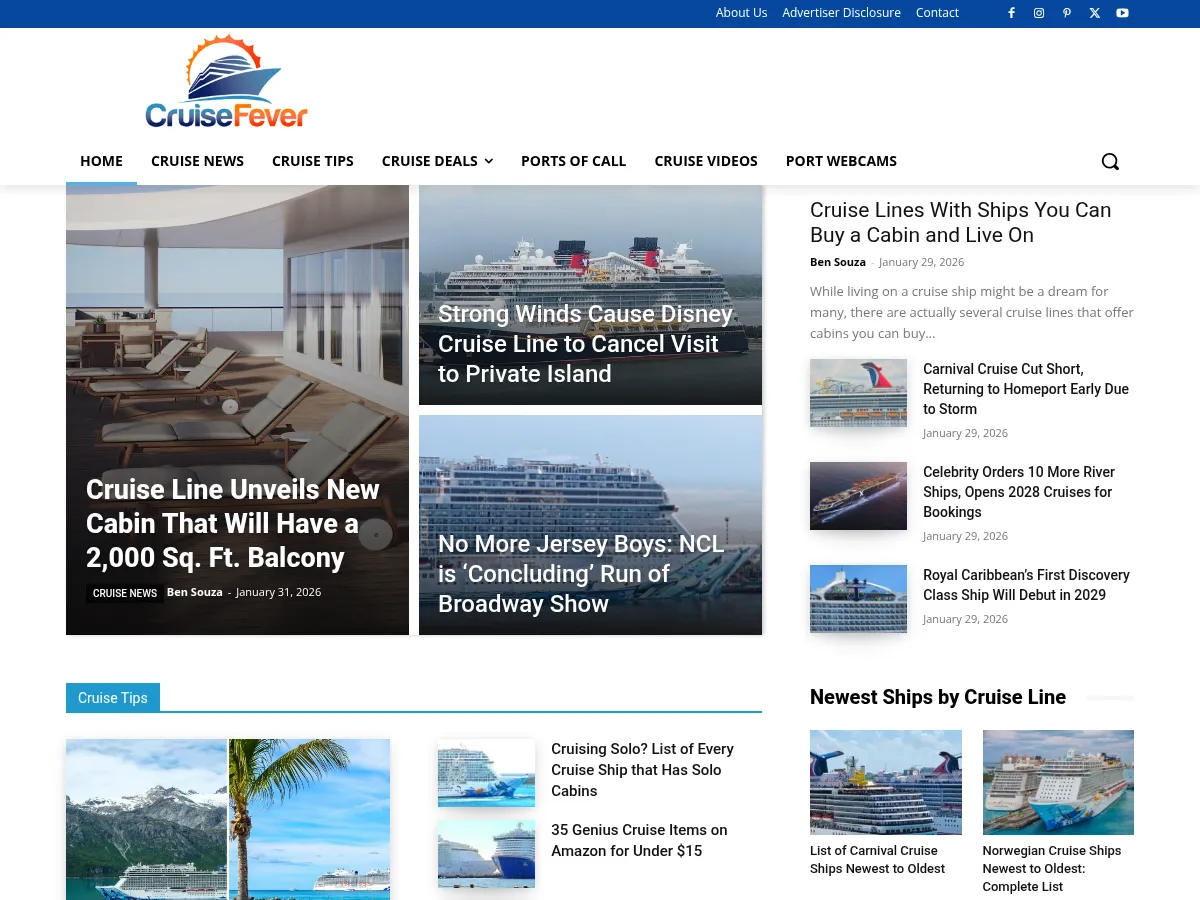Image resolution: width=1200 pixels, height=900 pixels.
Task: Open CruiseFever's Instagram profile icon
Action: point(1039,13)
